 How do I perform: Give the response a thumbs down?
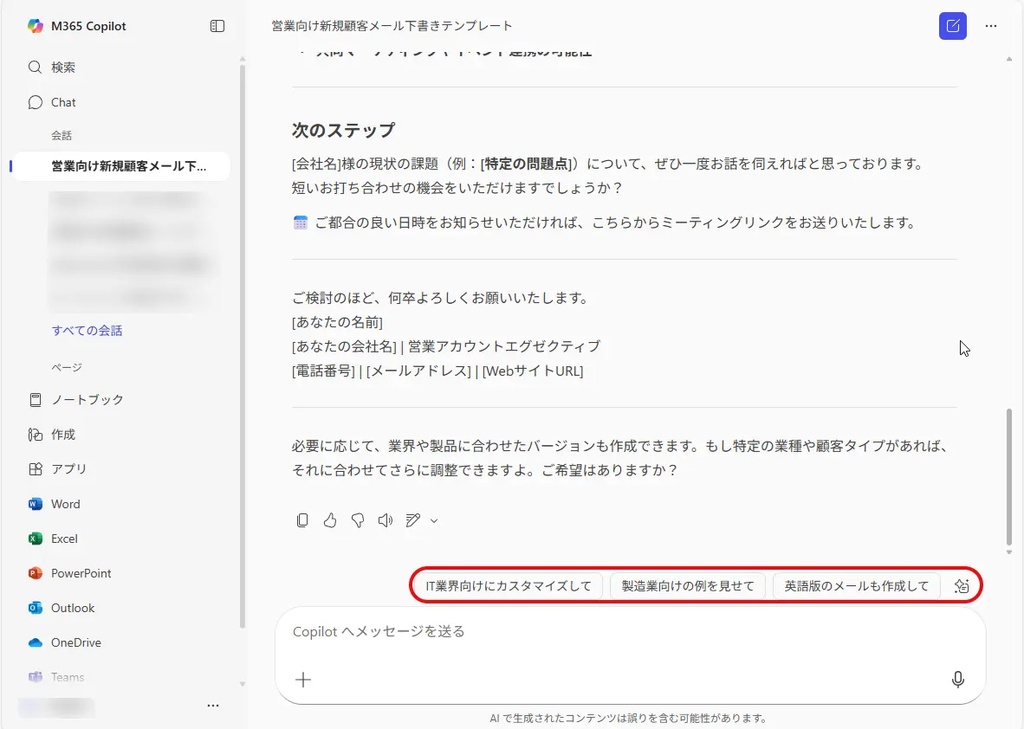click(x=357, y=520)
